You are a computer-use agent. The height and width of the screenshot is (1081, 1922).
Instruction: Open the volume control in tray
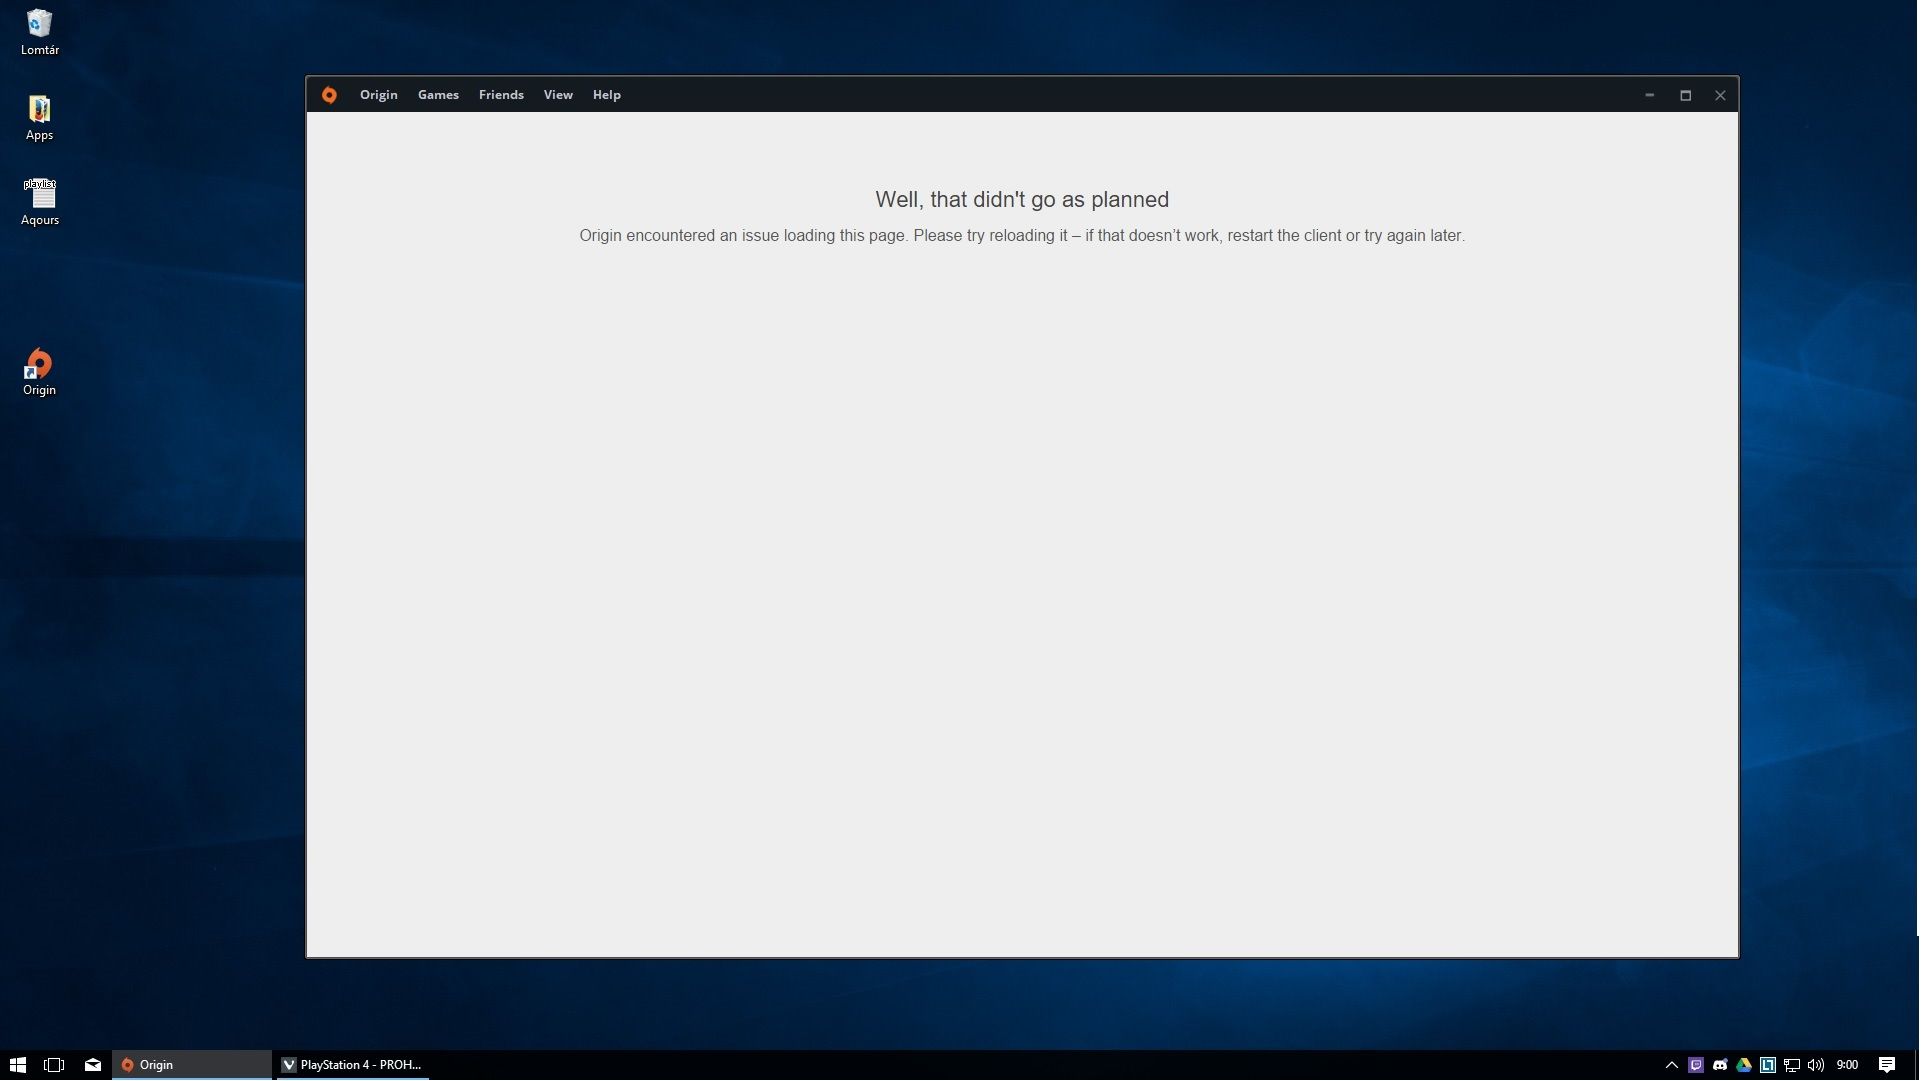tap(1816, 1066)
